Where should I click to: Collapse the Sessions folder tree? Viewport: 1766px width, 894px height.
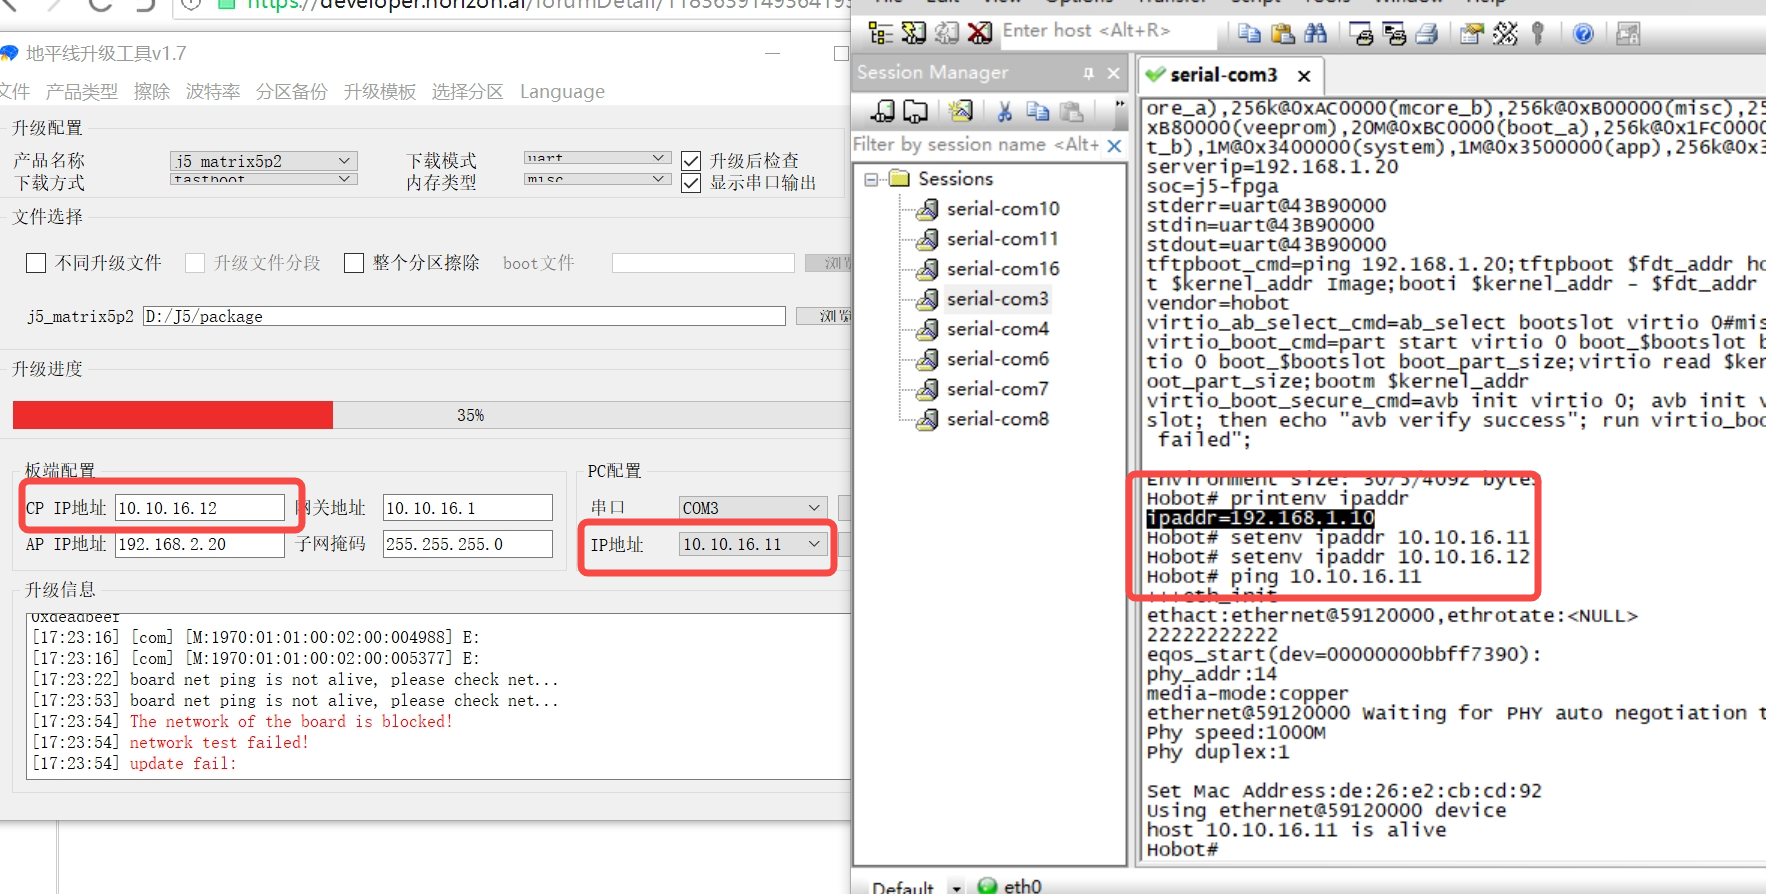click(x=872, y=179)
